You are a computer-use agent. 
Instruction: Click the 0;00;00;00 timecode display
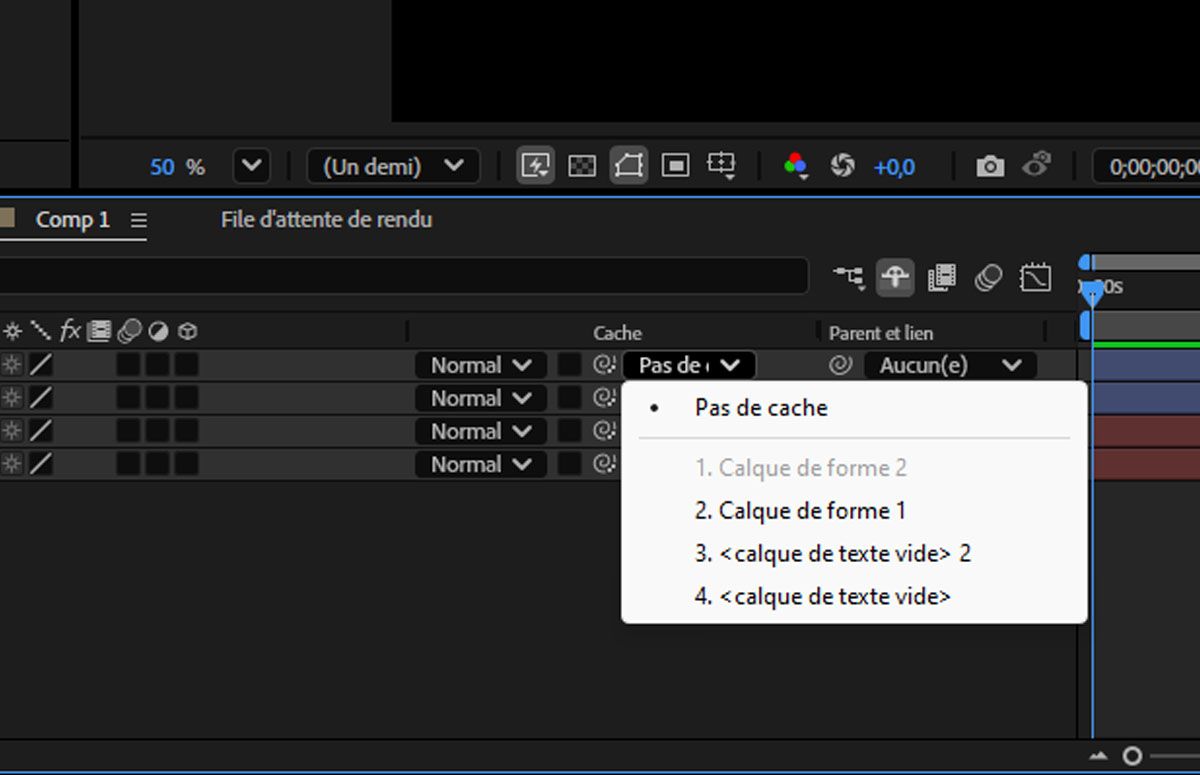[1146, 166]
